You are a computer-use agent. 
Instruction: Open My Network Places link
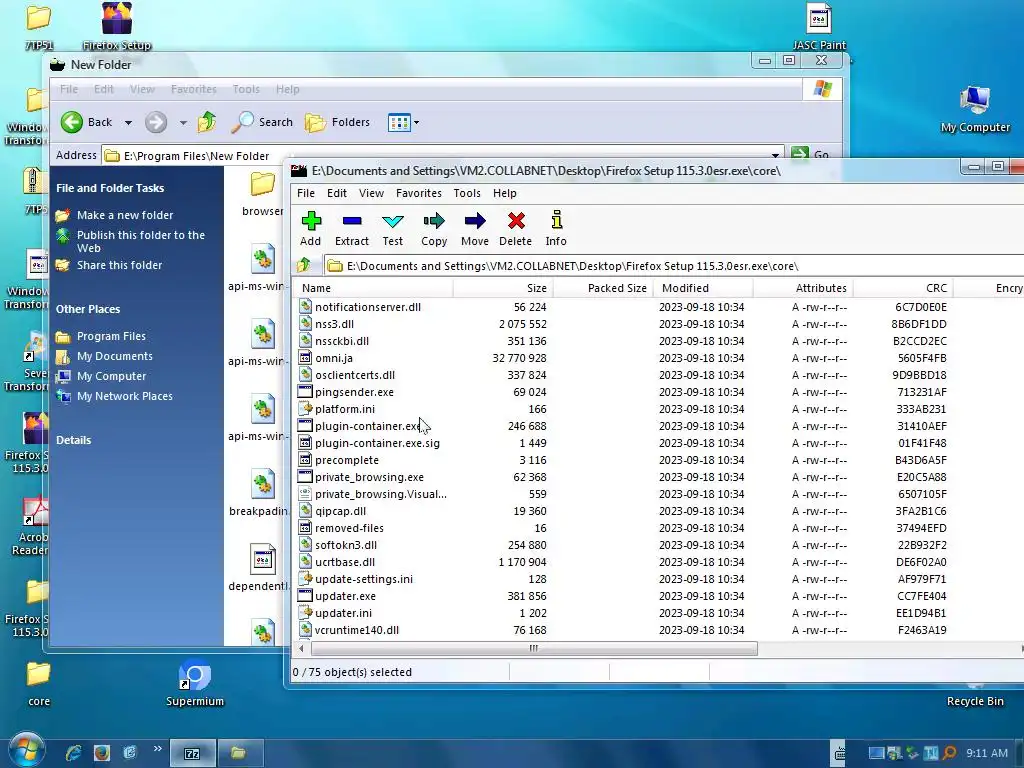point(124,396)
